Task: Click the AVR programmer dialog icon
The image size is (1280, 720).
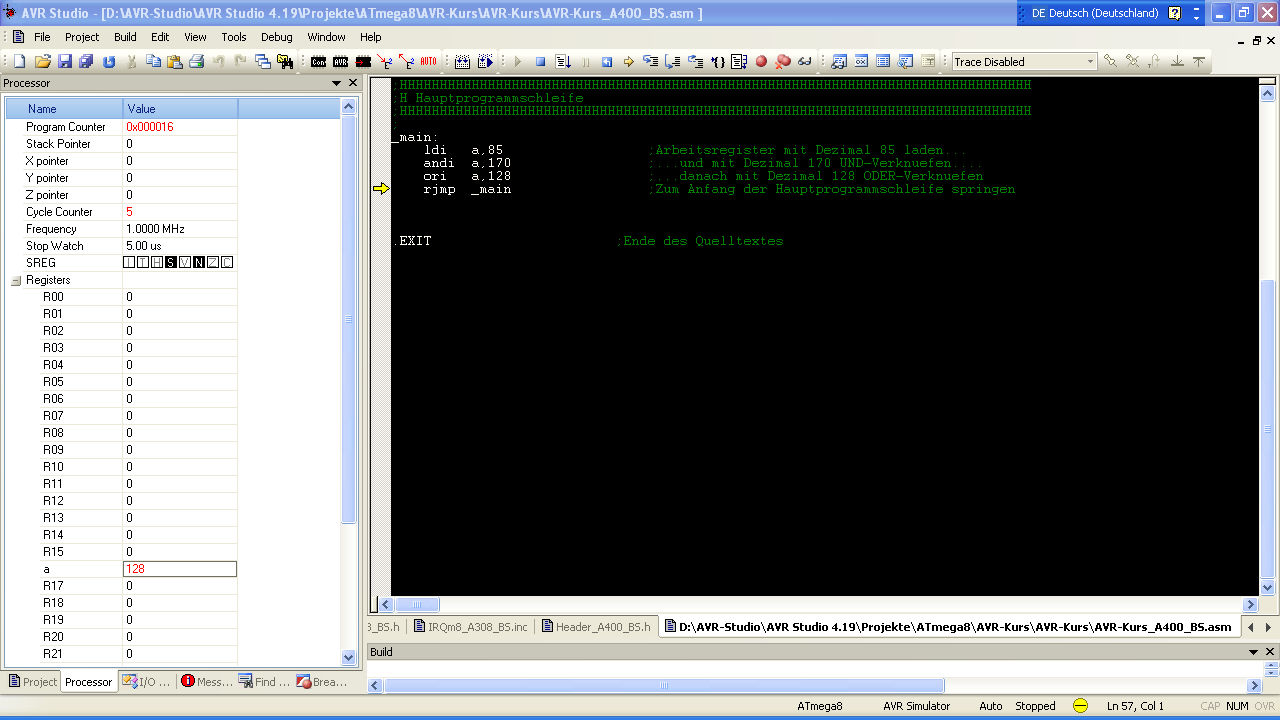Action: coord(340,61)
